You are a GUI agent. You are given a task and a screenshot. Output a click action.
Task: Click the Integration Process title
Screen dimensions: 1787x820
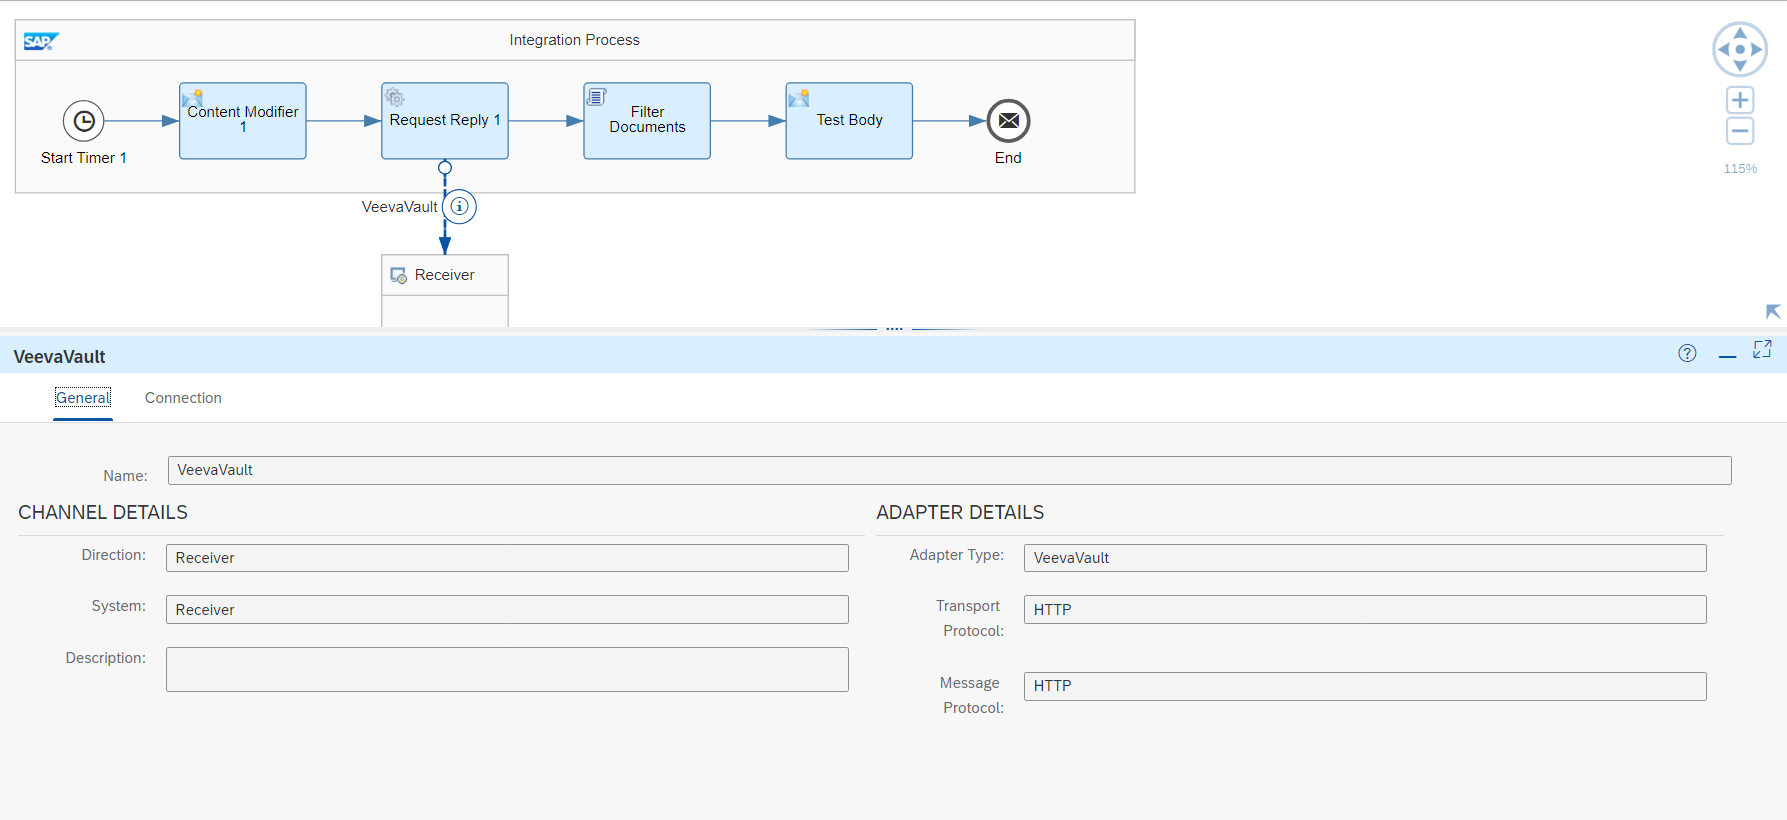coord(574,40)
